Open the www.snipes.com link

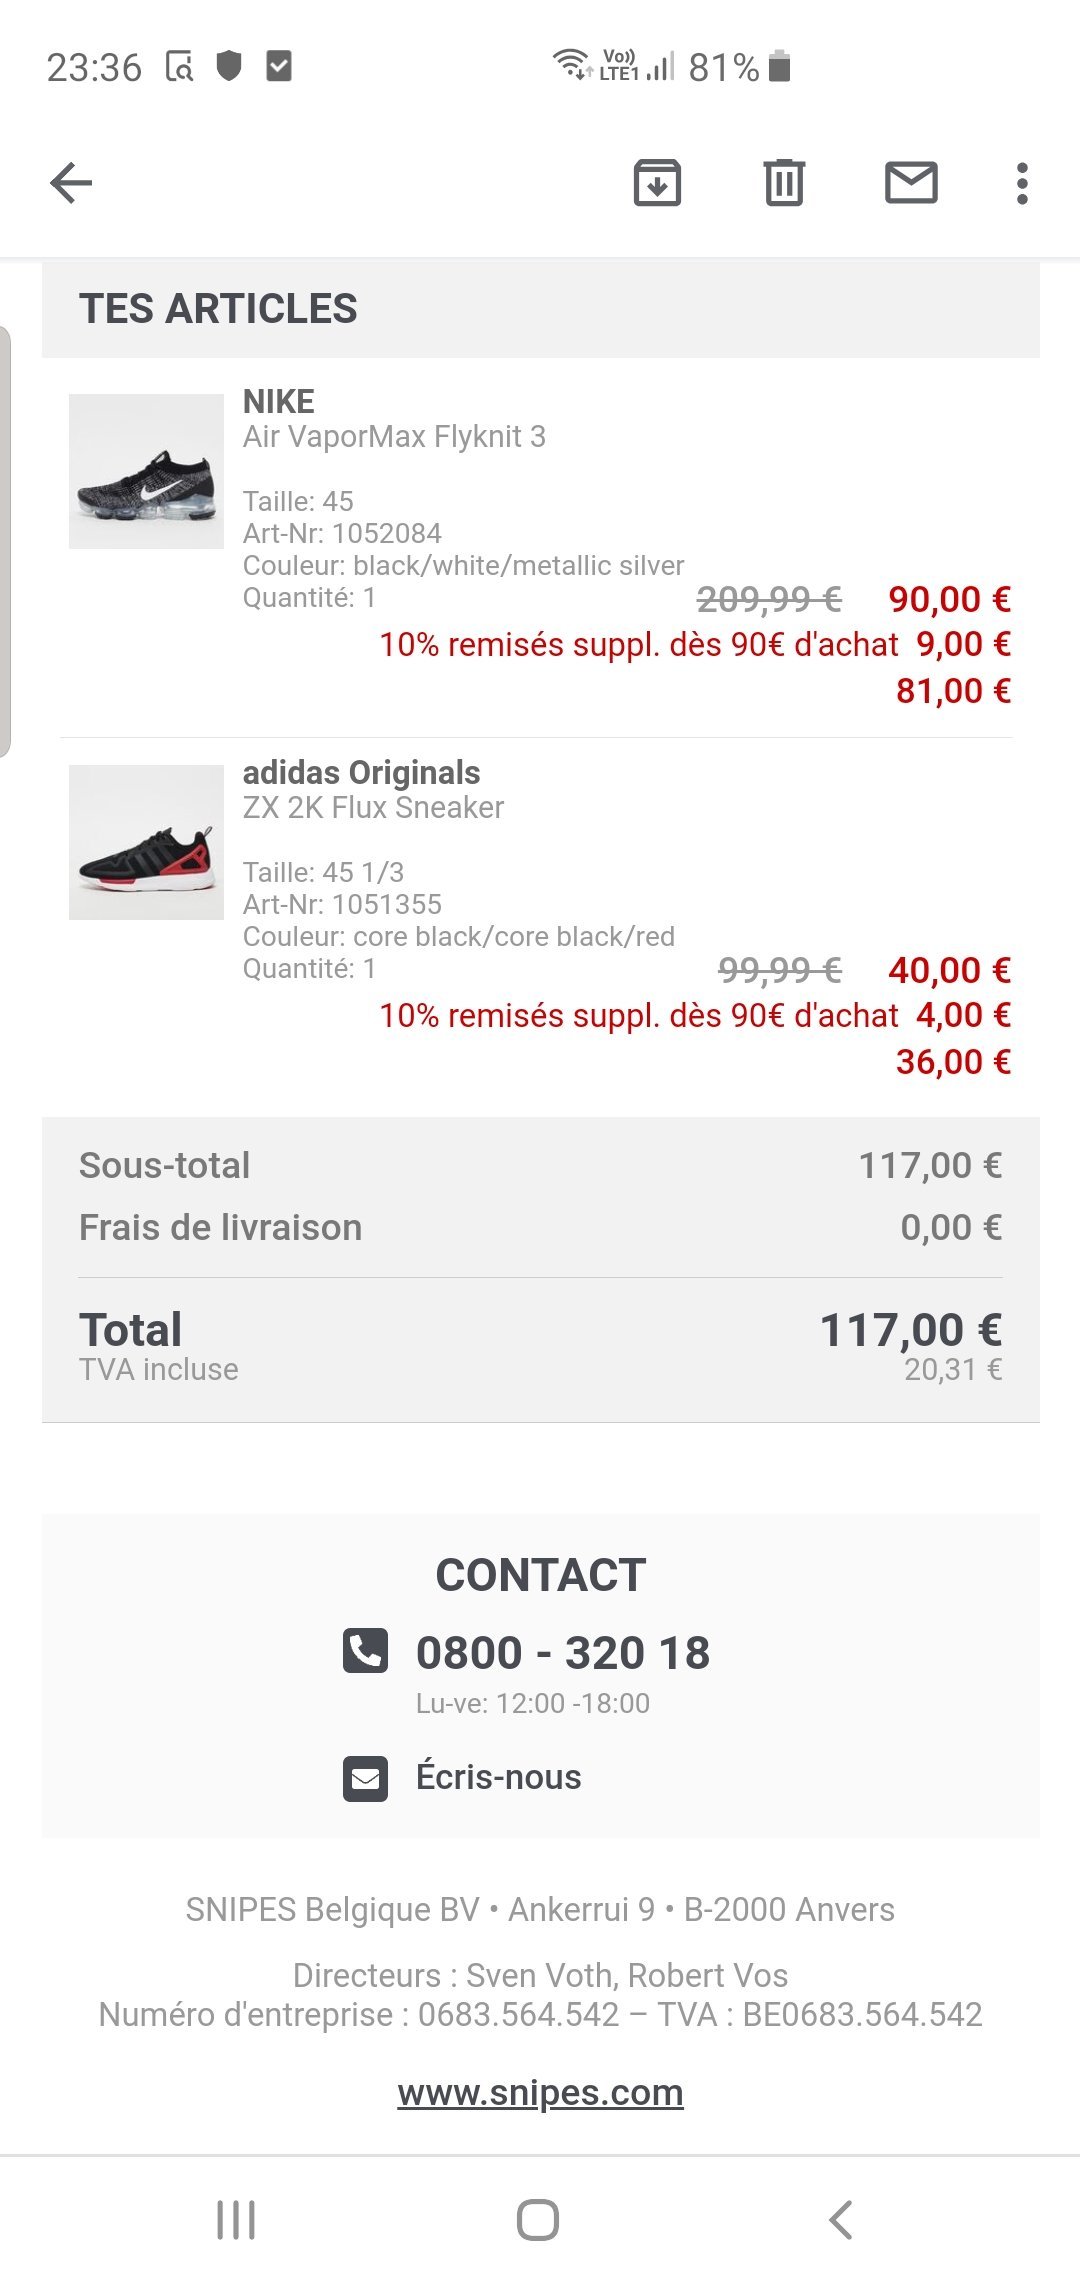pos(540,2092)
